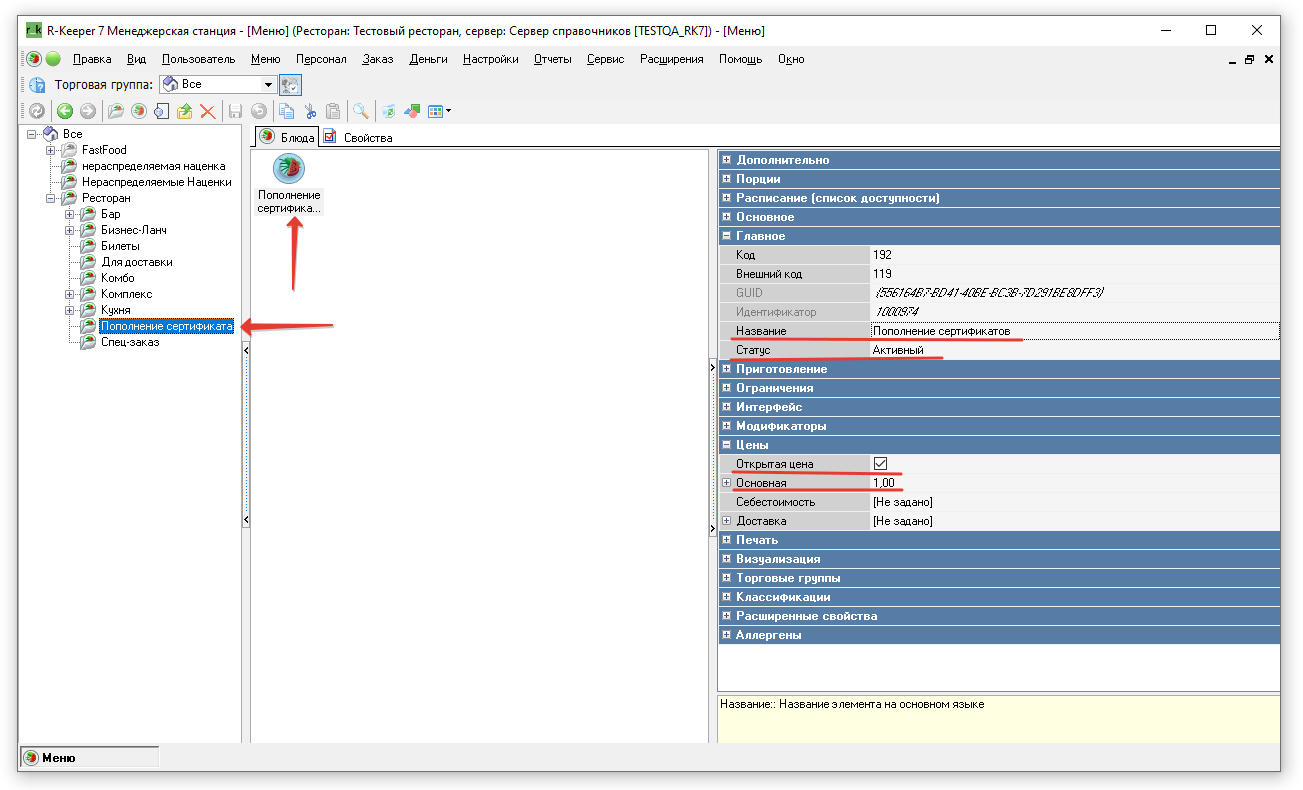Click the scissors cut icon
Viewport: 1303px width, 790px height.
pos(310,111)
